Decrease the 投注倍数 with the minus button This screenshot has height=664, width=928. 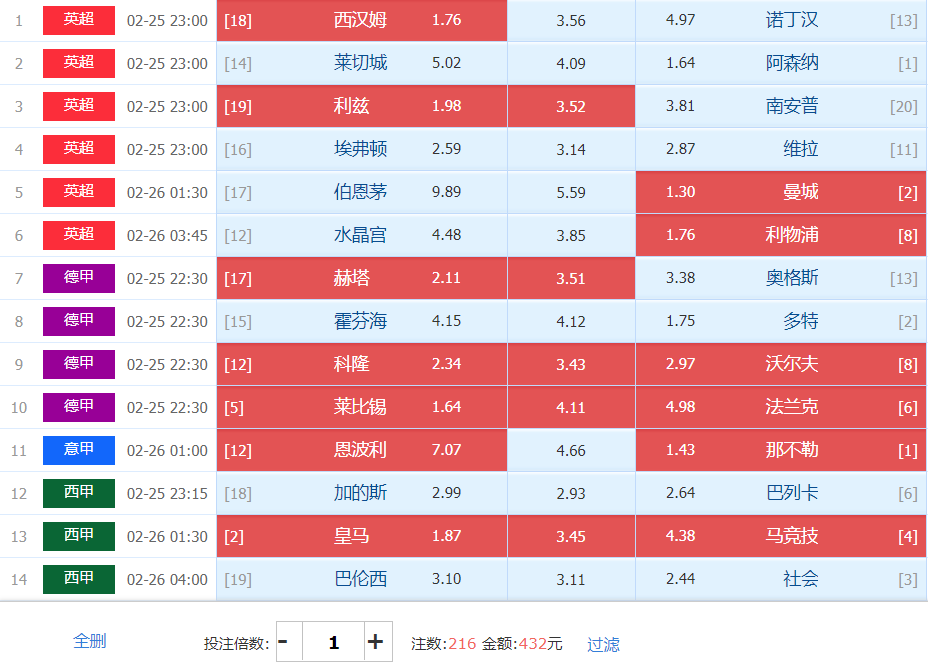(x=289, y=642)
